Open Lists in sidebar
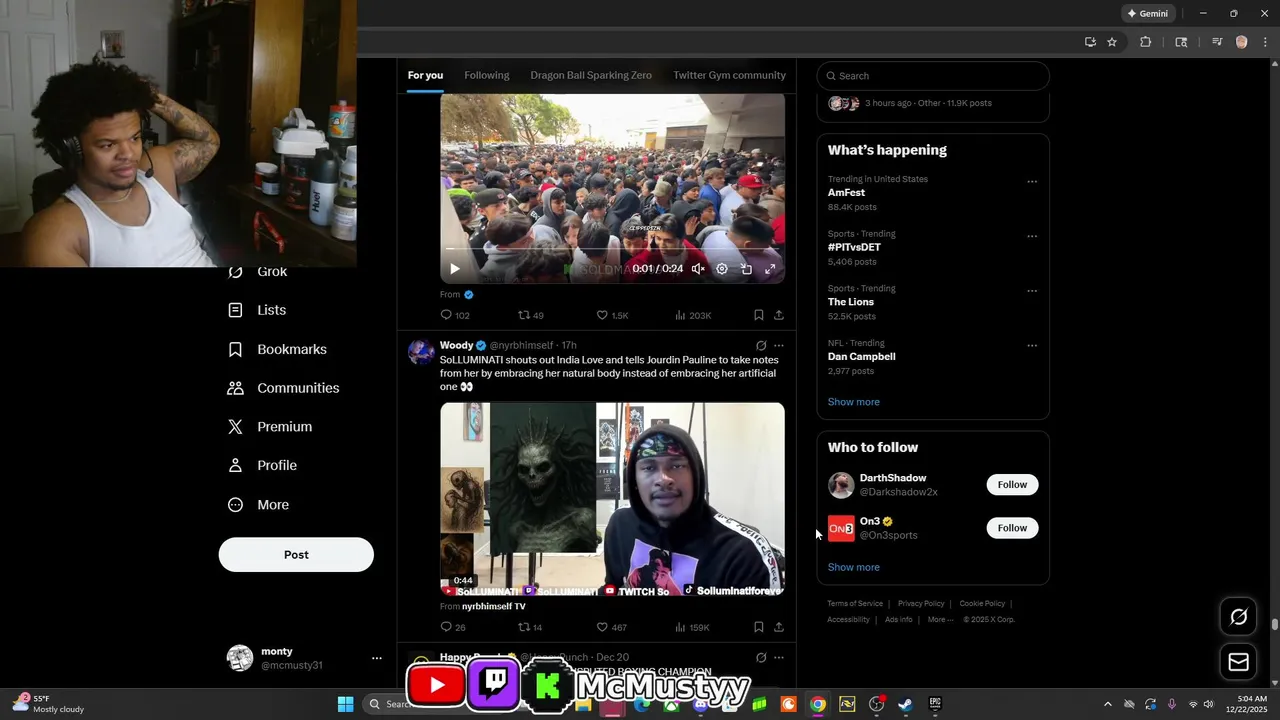 [257, 310]
